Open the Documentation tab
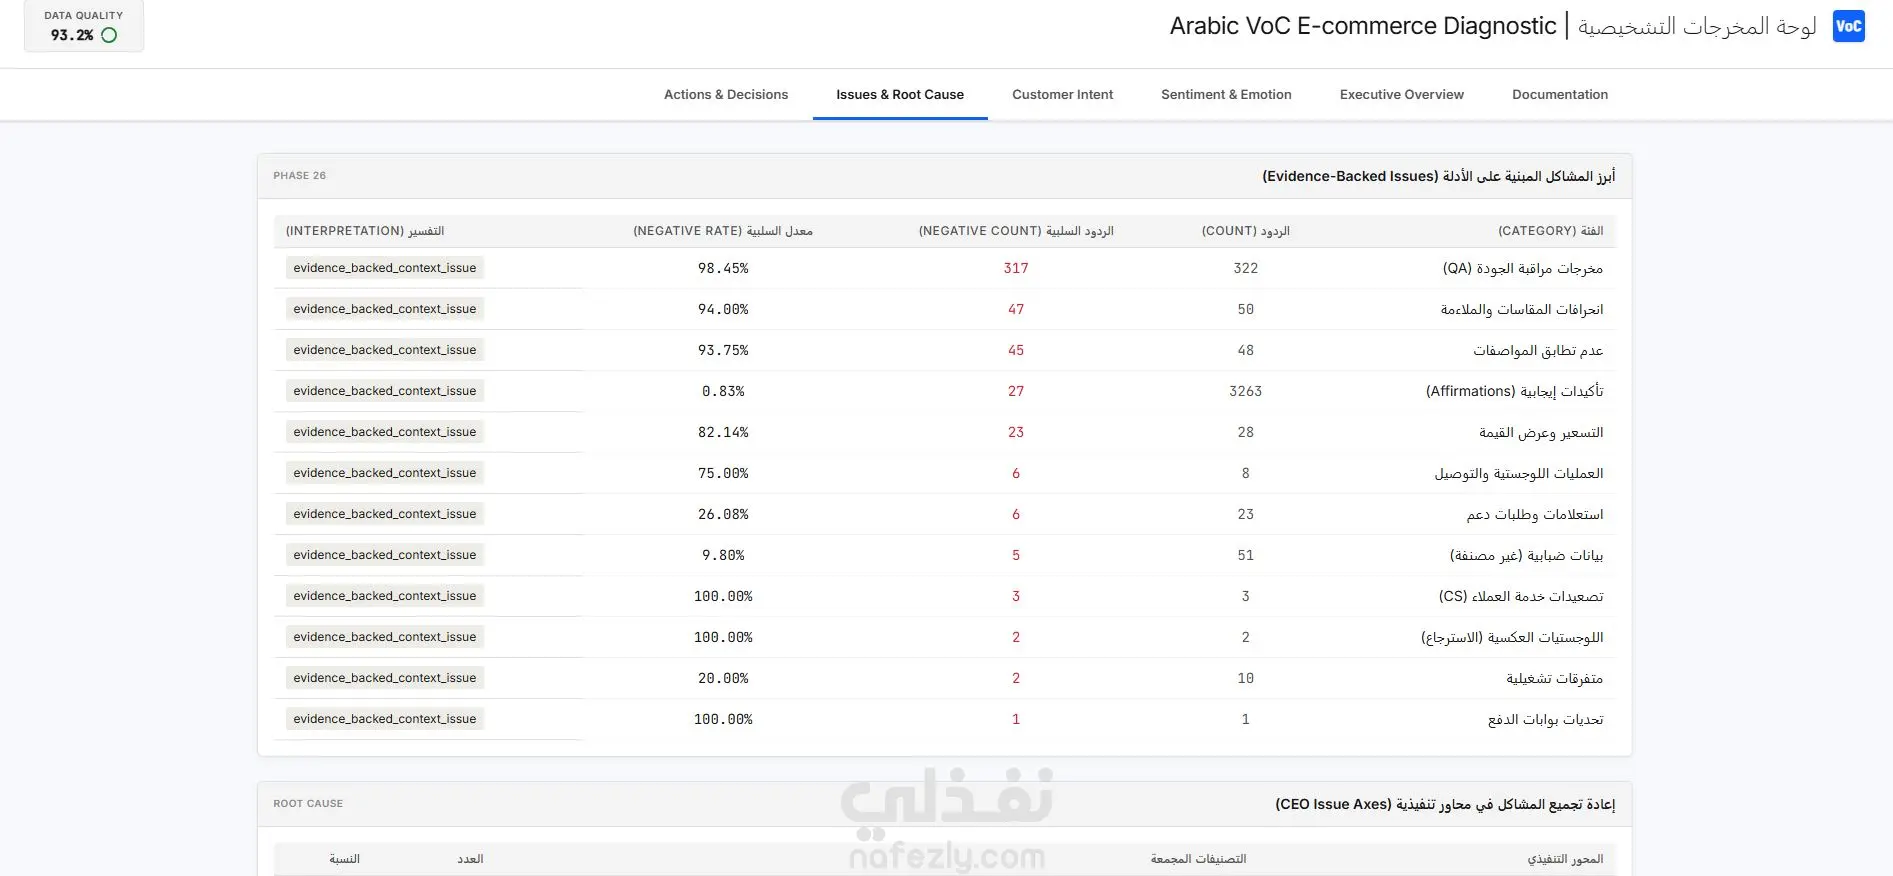 tap(1560, 95)
